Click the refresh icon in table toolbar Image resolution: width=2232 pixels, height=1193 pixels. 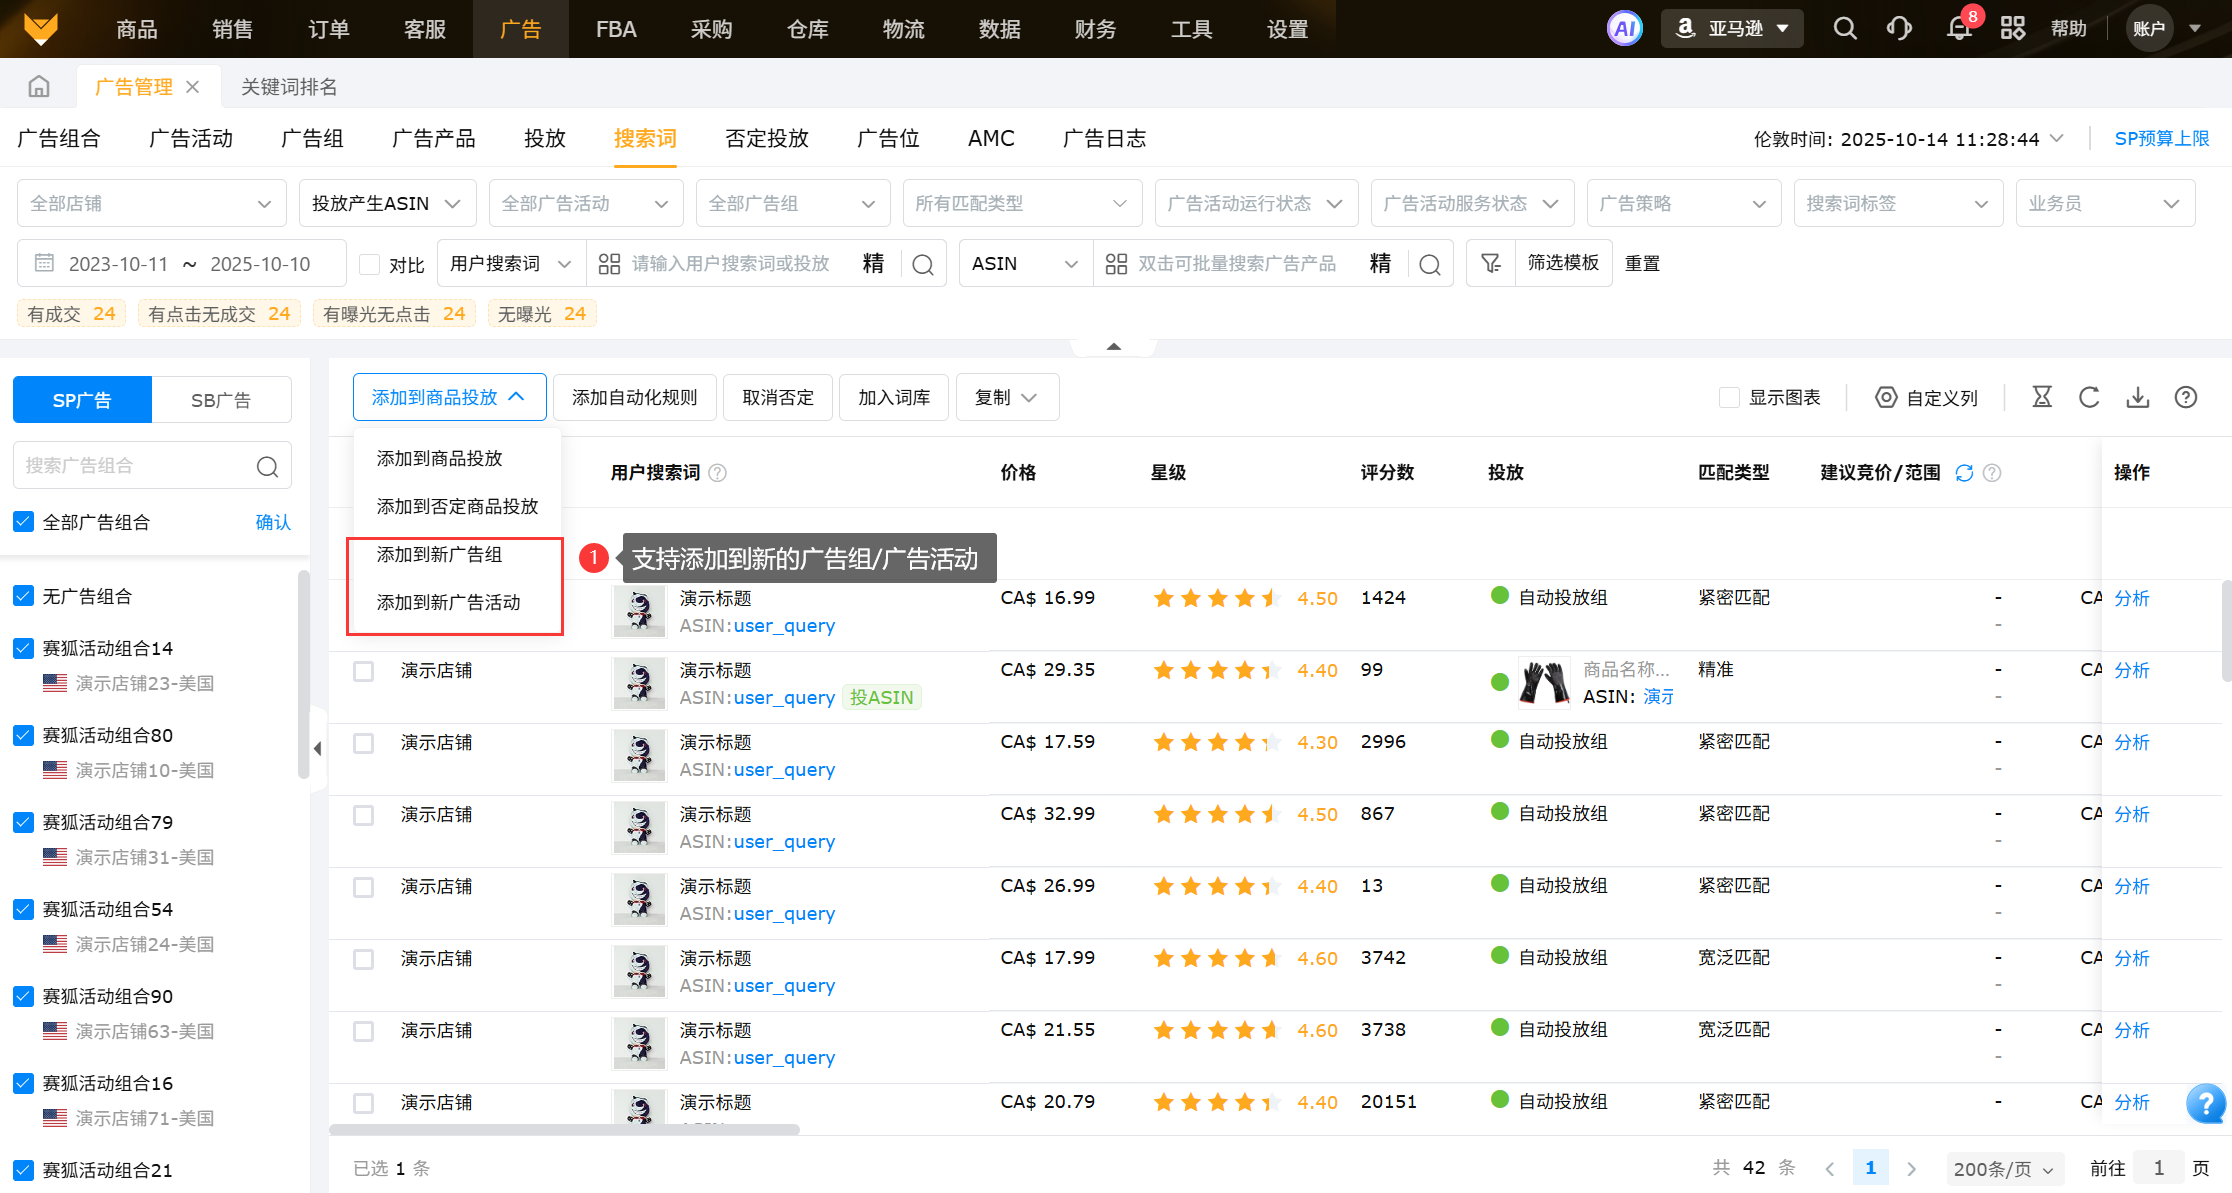click(x=2089, y=398)
